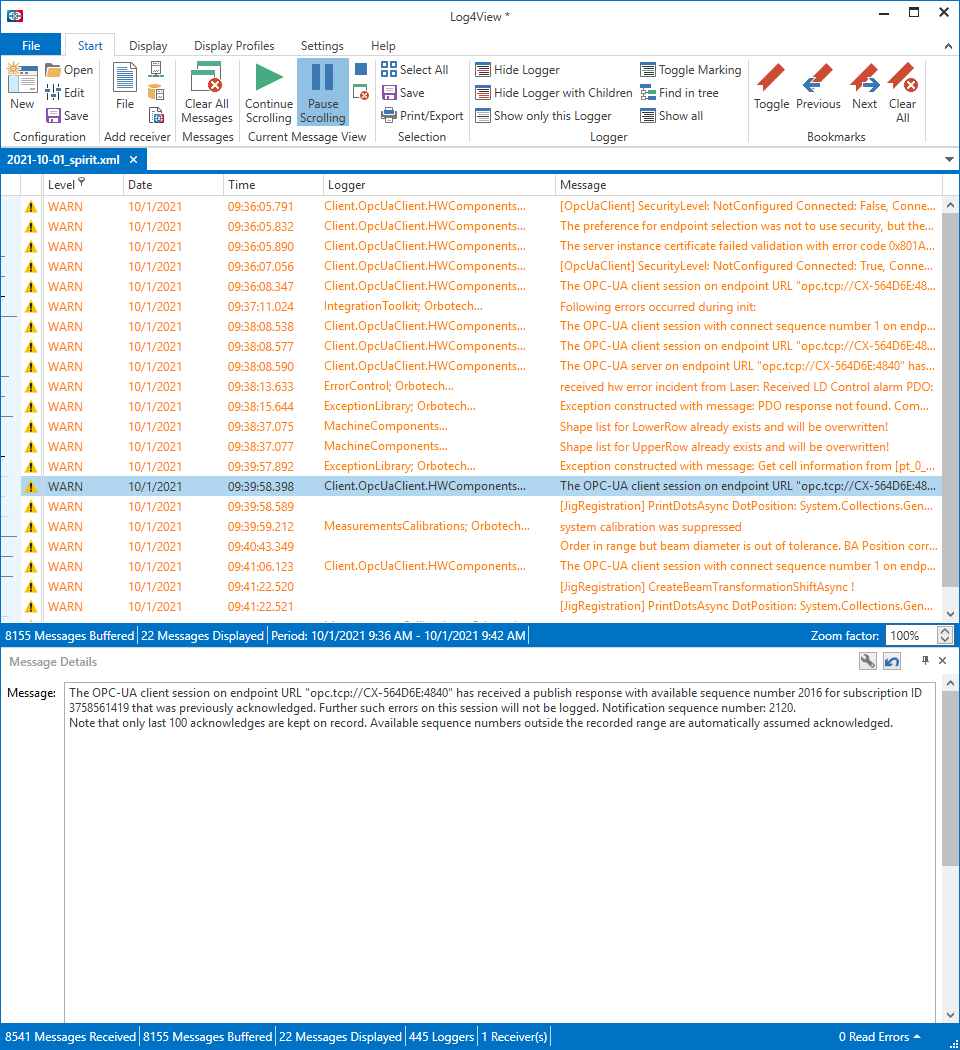The width and height of the screenshot is (960, 1050).
Task: Open the wrench settings in Message Details
Action: point(868,661)
